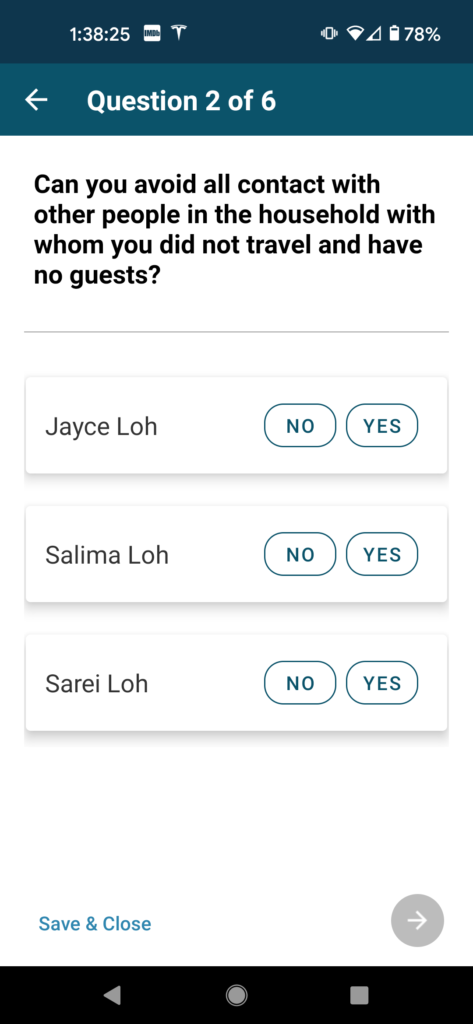
Task: Answer NO for Sarei Loh
Action: click(300, 683)
